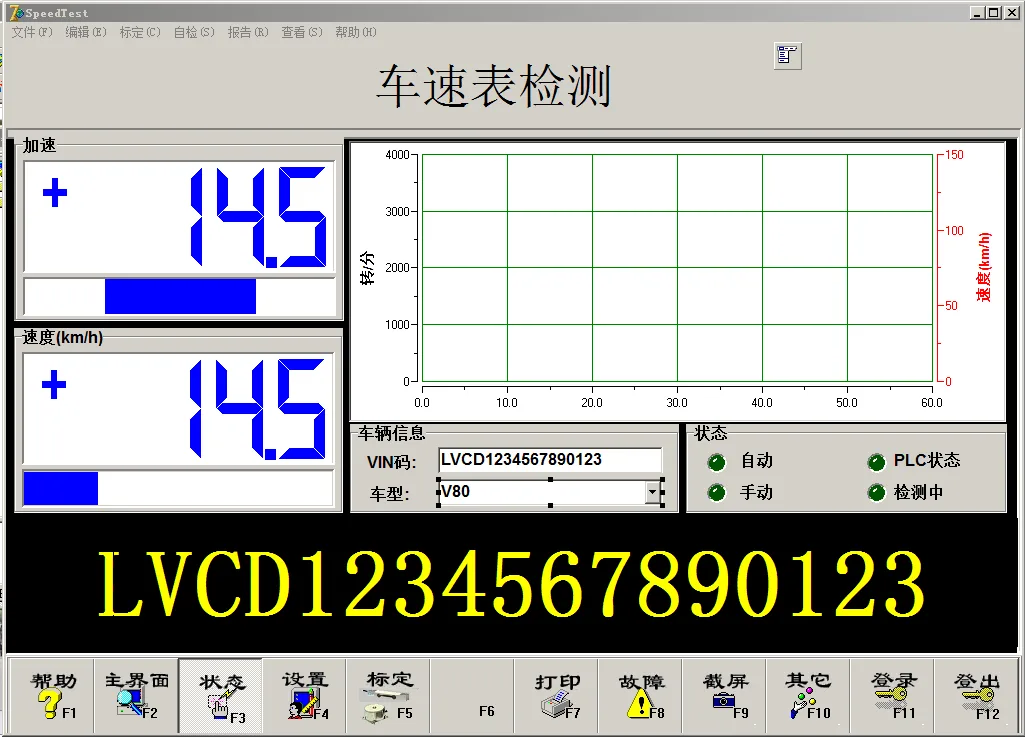Viewport: 1025px width, 737px height.
Task: Open the 帮助 F1 help icon
Action: [52, 696]
